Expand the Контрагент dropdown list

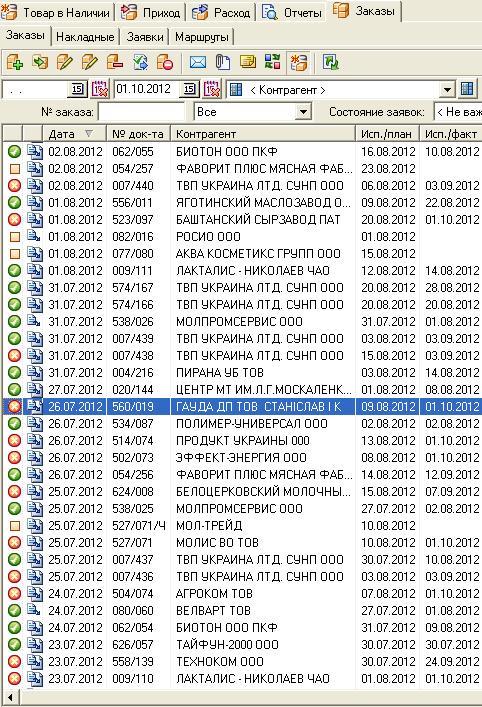tap(446, 89)
